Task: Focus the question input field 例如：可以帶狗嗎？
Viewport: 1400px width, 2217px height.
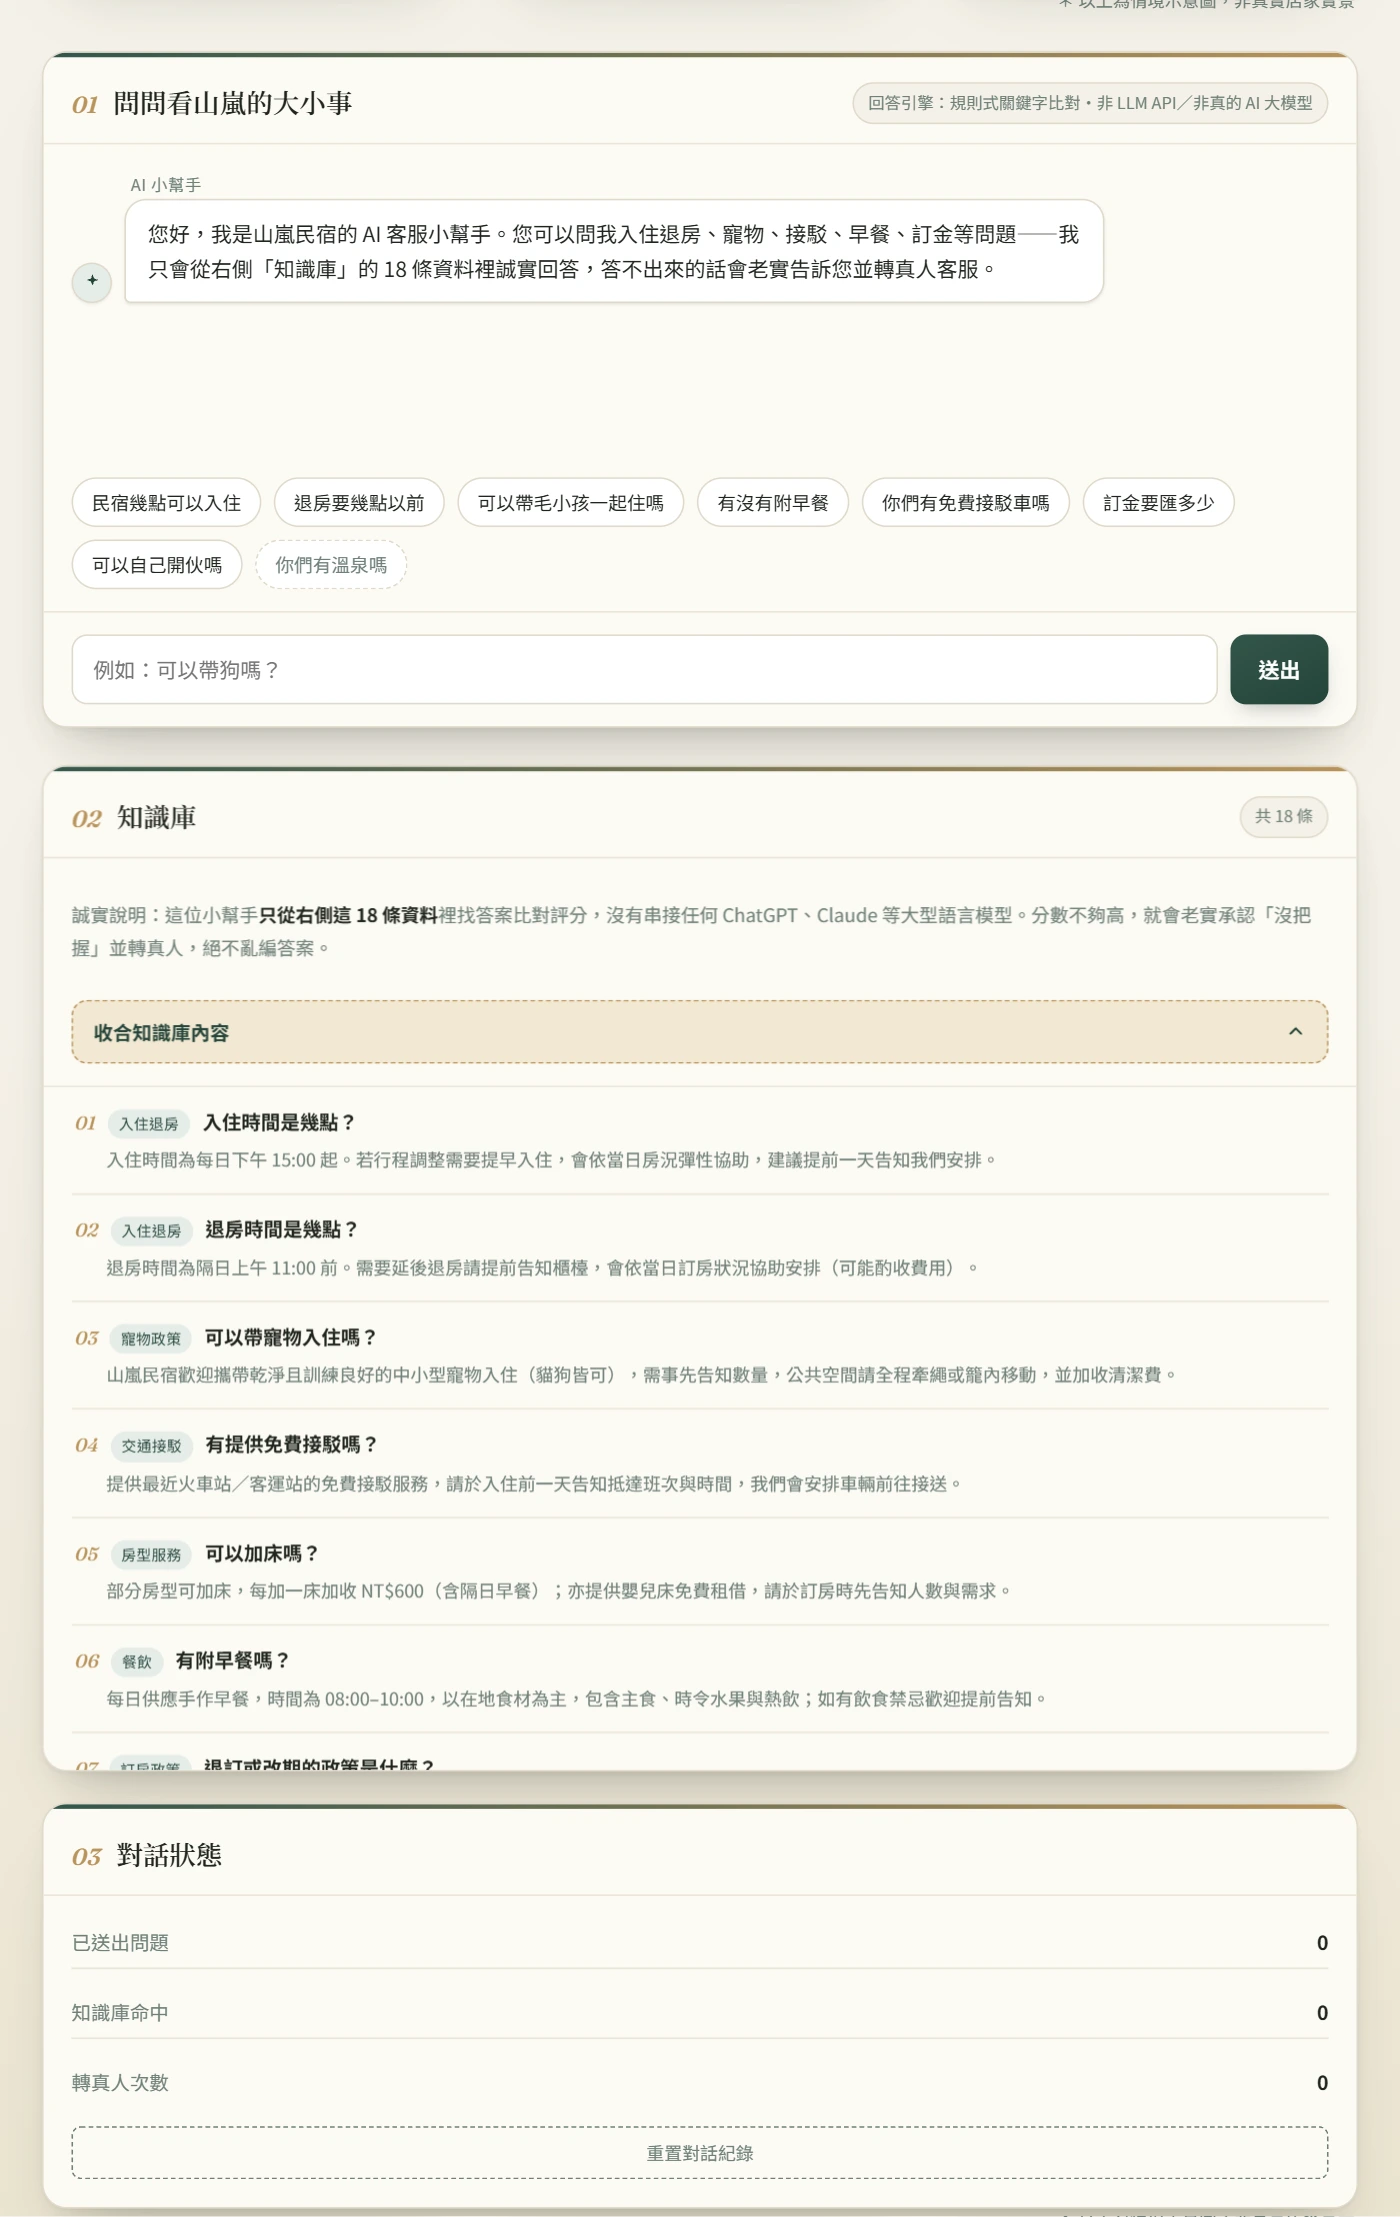Action: (x=644, y=669)
